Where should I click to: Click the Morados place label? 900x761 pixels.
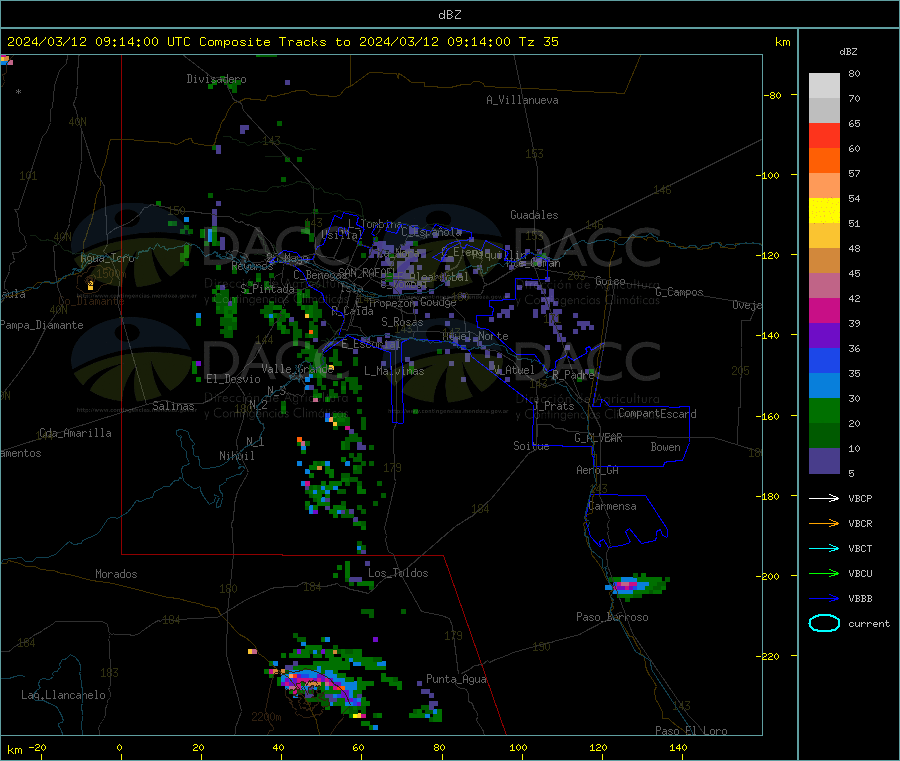[x=116, y=574]
